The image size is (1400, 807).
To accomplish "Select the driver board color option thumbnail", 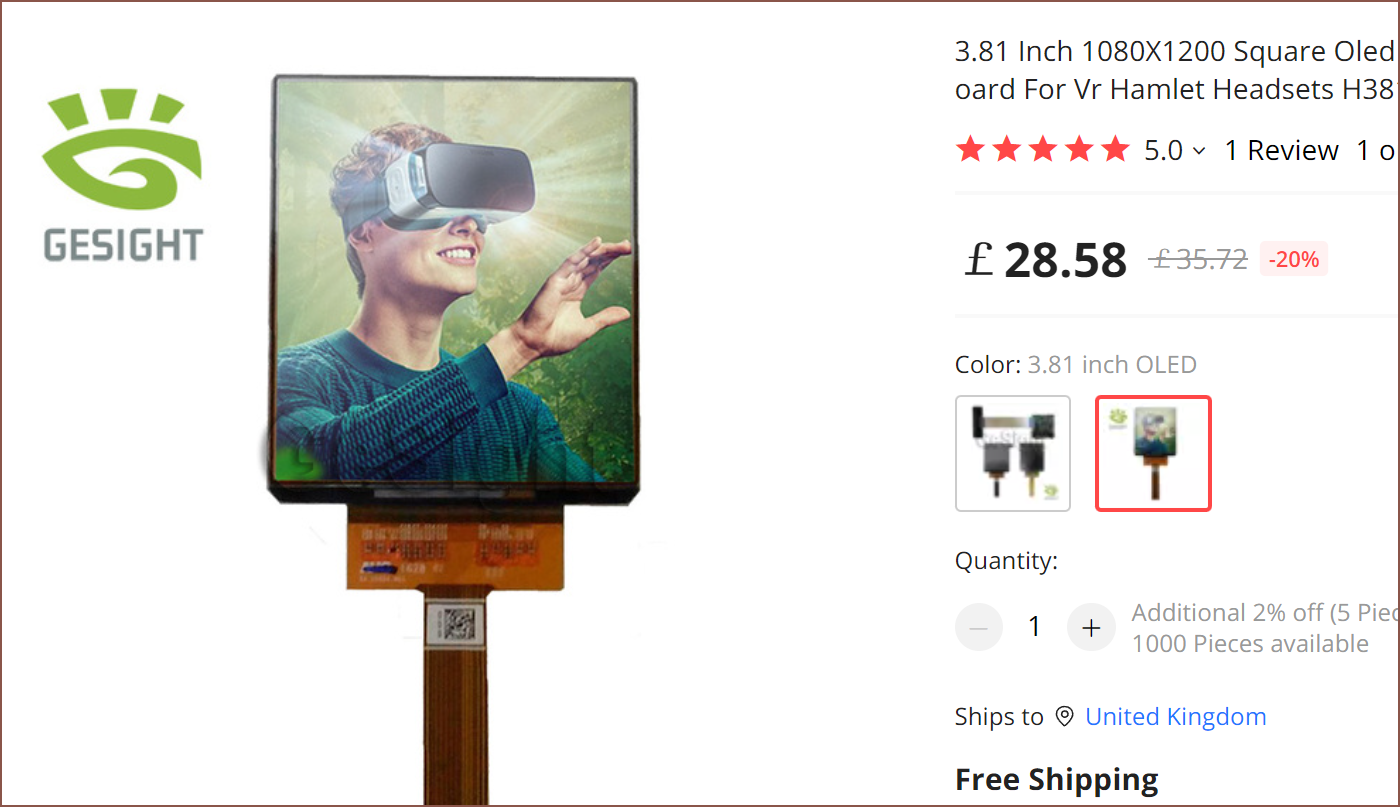I will pyautogui.click(x=1013, y=453).
